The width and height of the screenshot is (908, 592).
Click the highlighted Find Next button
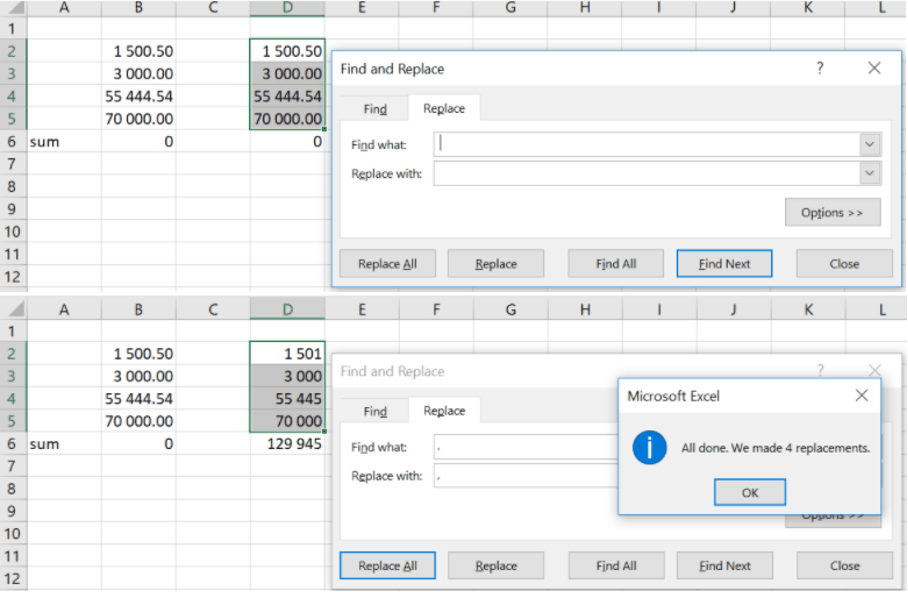pyautogui.click(x=724, y=264)
